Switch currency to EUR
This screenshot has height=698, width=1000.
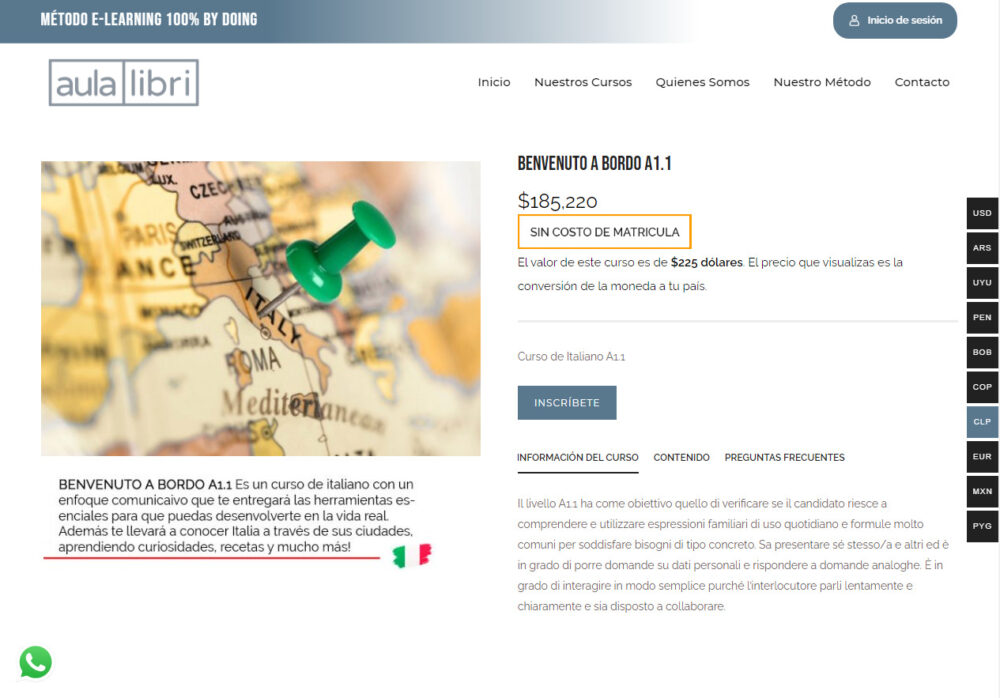982,456
